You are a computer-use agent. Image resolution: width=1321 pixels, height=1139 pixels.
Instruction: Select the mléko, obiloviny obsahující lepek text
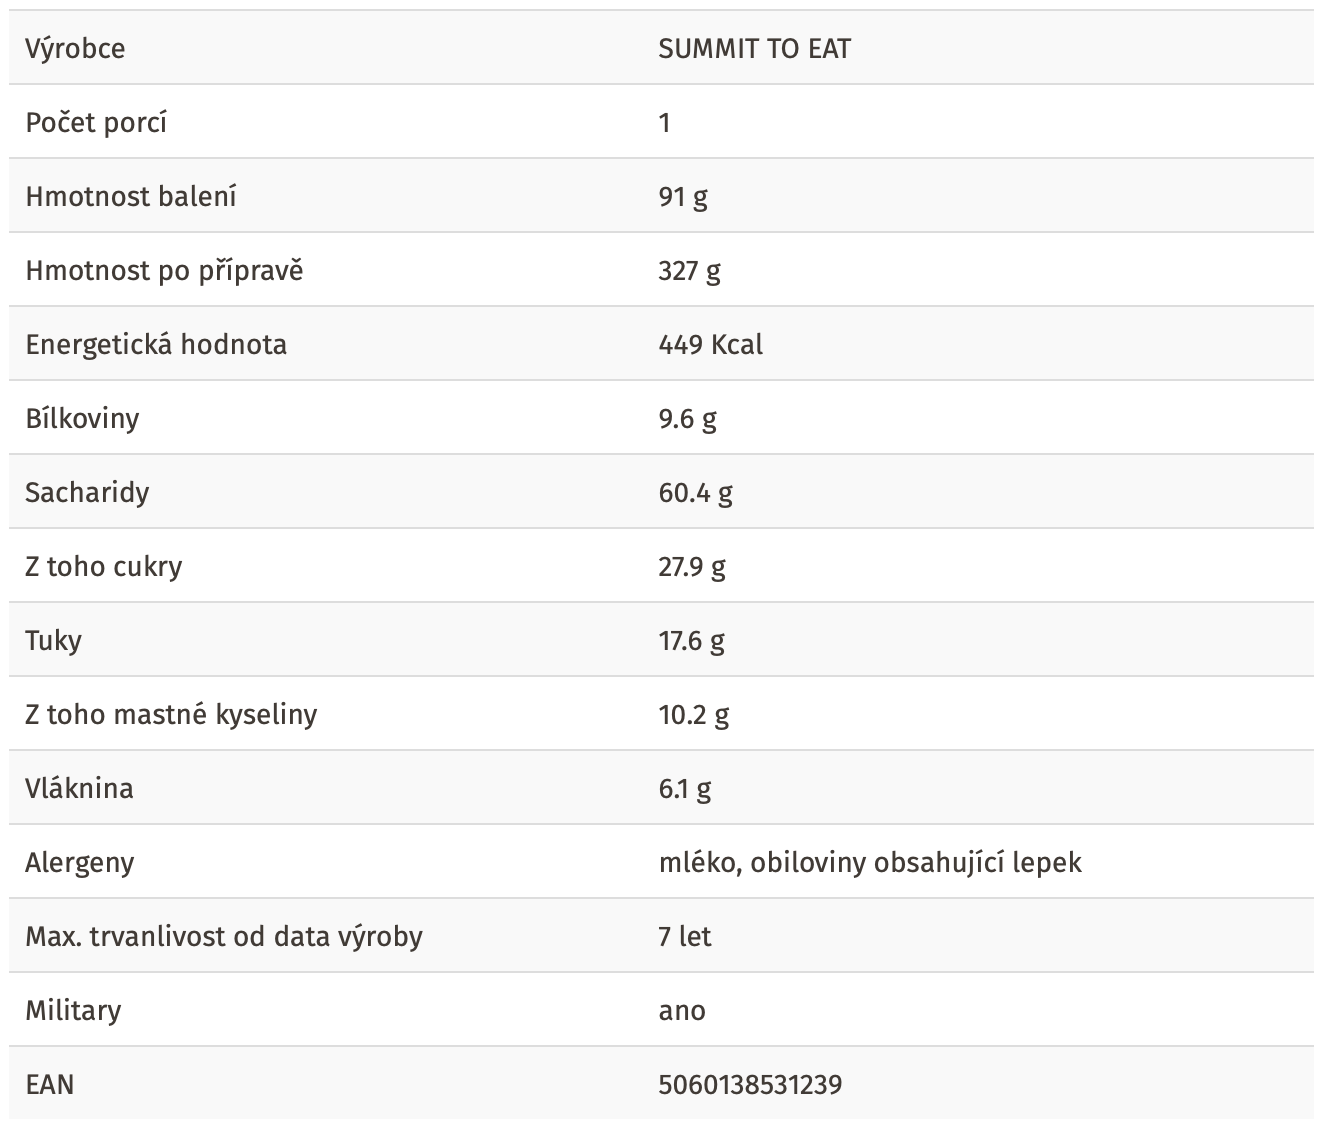[x=870, y=862]
